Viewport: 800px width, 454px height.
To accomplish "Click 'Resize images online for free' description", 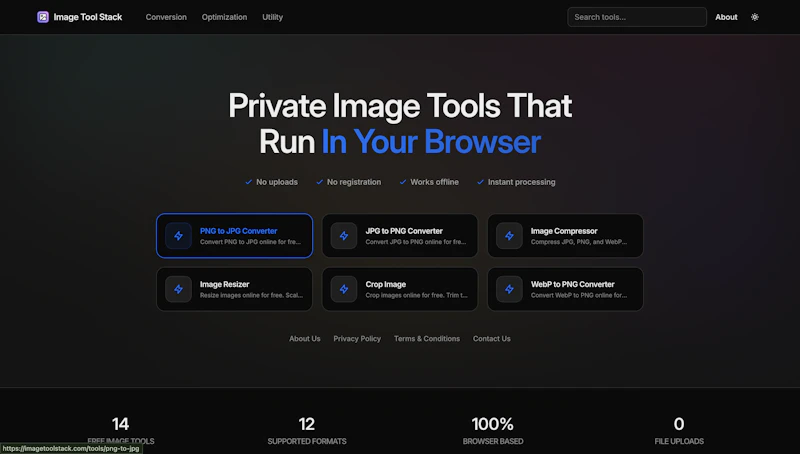I will pos(252,295).
